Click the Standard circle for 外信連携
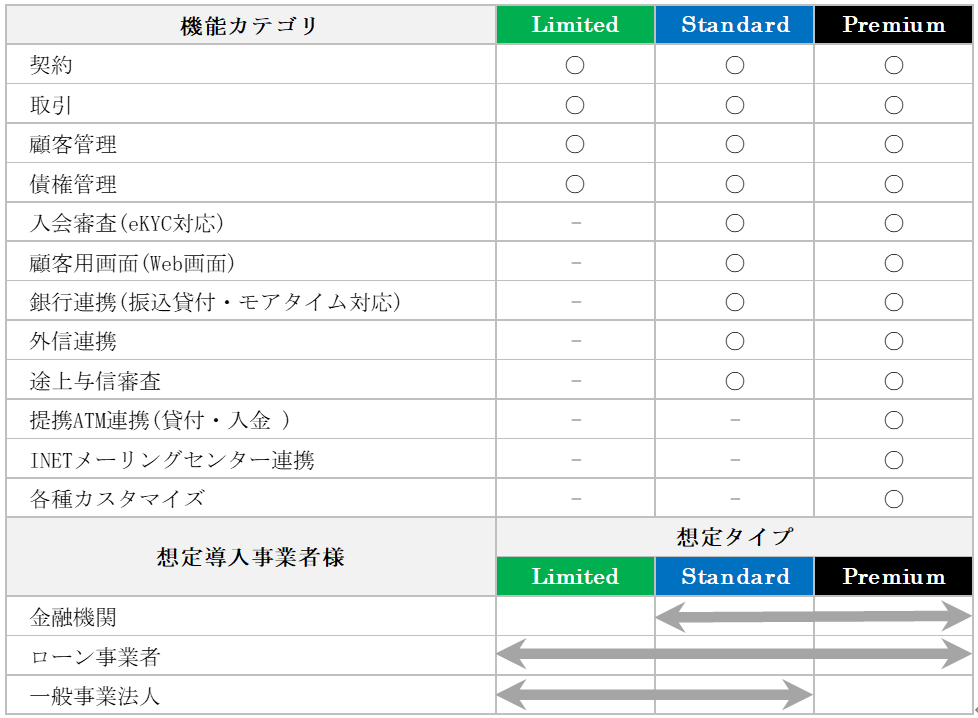 pyautogui.click(x=735, y=341)
